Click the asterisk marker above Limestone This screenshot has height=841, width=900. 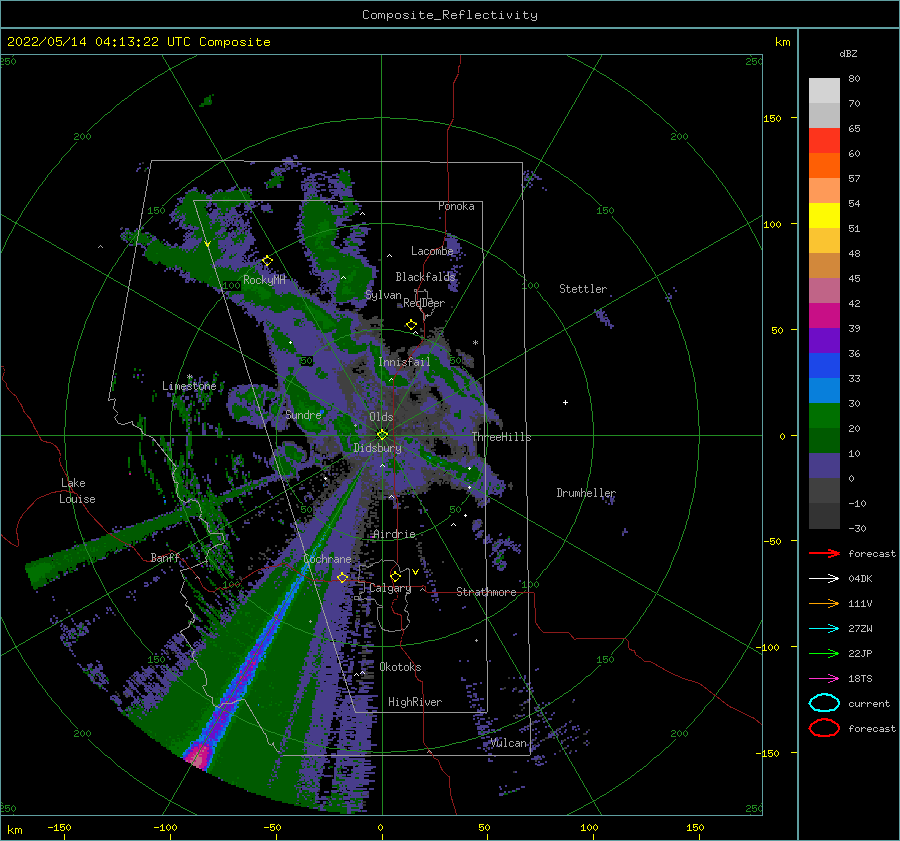click(189, 377)
